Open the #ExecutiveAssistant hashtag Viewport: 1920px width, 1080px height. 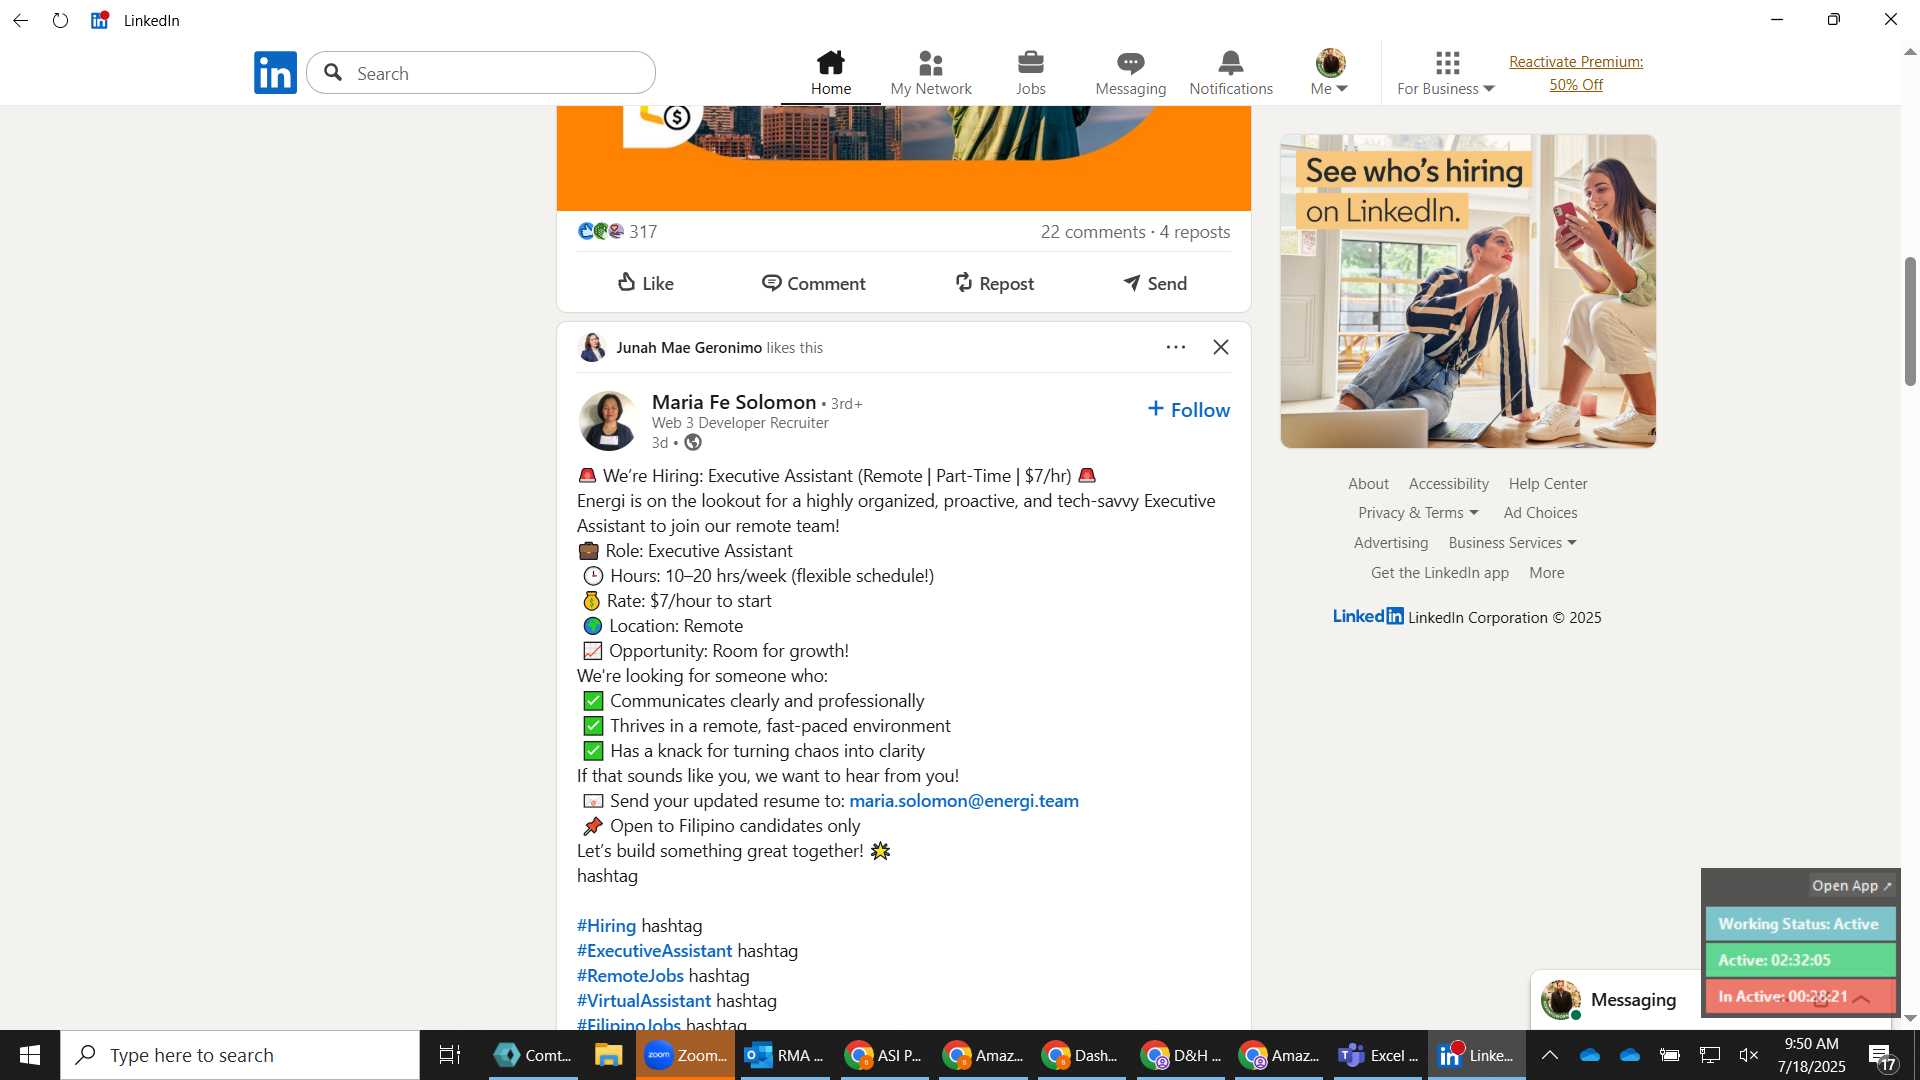point(654,951)
